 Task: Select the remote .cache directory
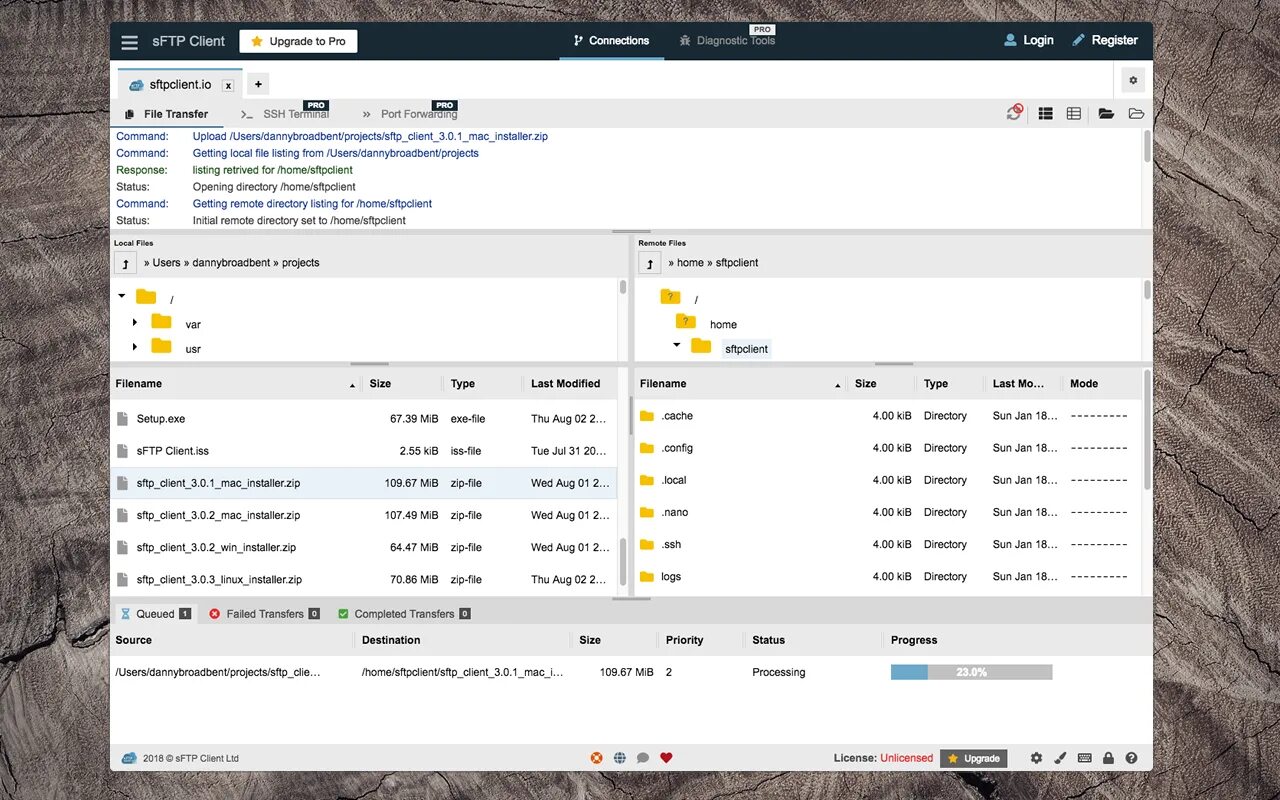[888, 416]
